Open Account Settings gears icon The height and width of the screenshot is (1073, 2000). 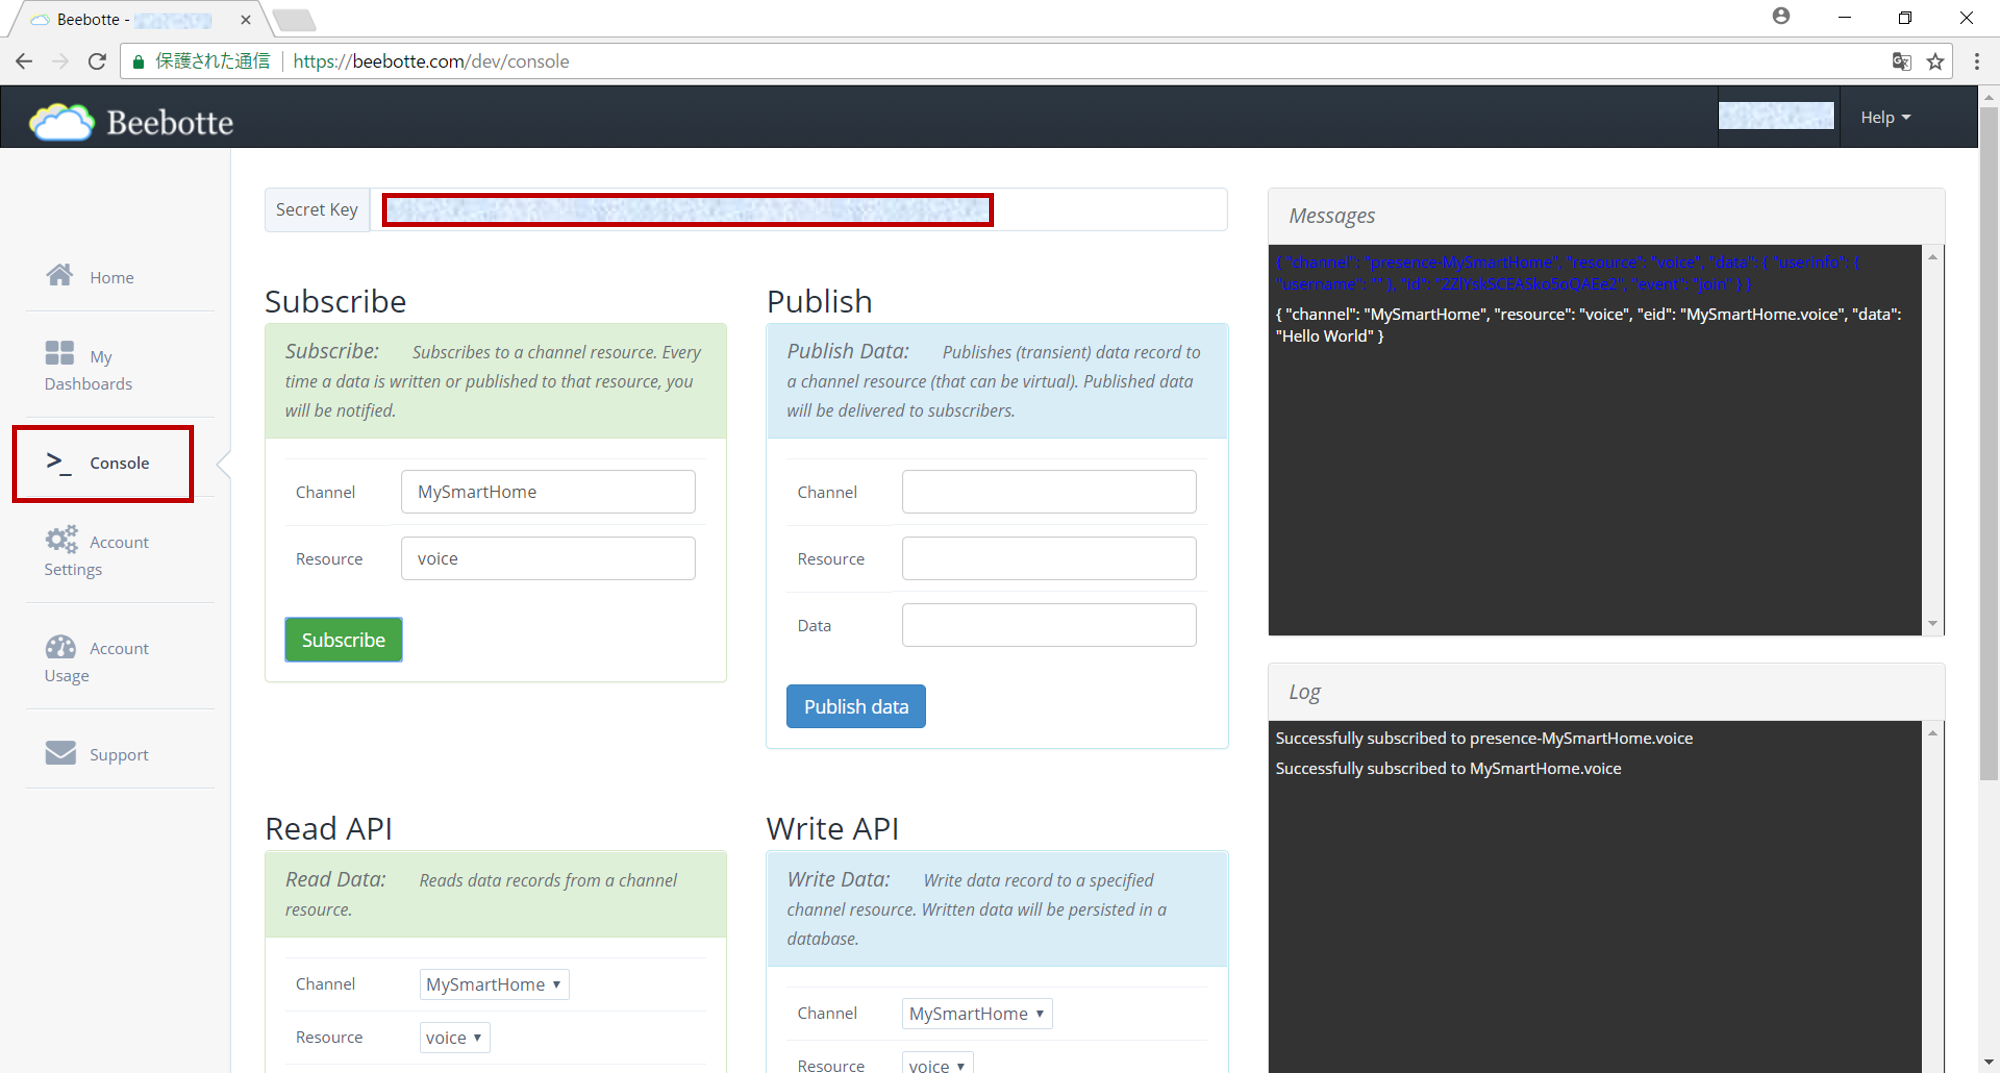61,540
